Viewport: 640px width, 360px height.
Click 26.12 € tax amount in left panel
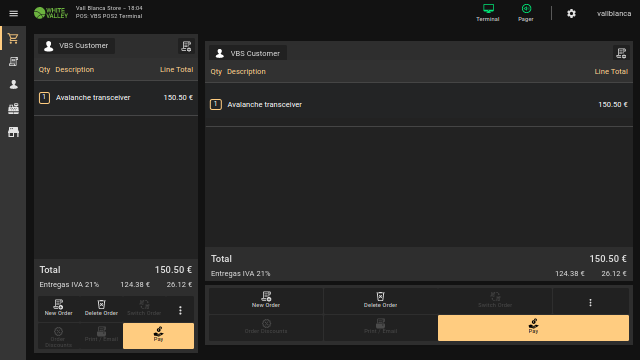[x=179, y=284]
